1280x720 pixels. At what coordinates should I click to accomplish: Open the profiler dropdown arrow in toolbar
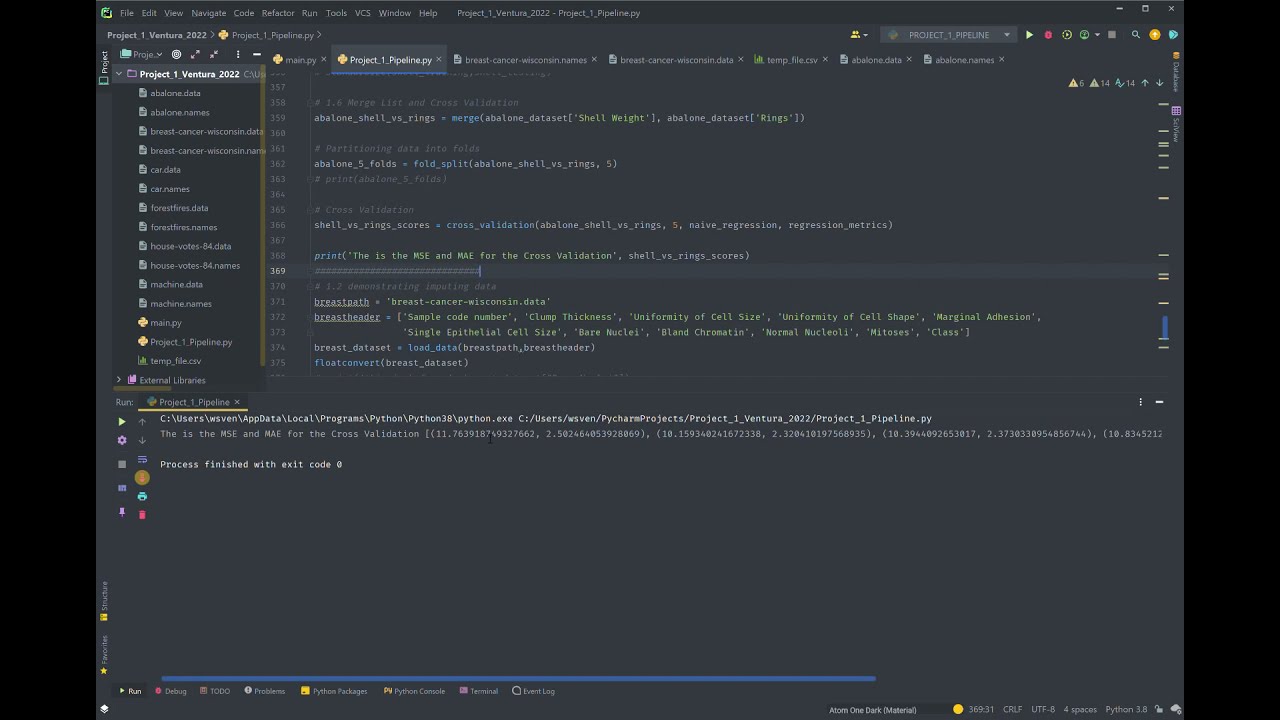(1096, 35)
